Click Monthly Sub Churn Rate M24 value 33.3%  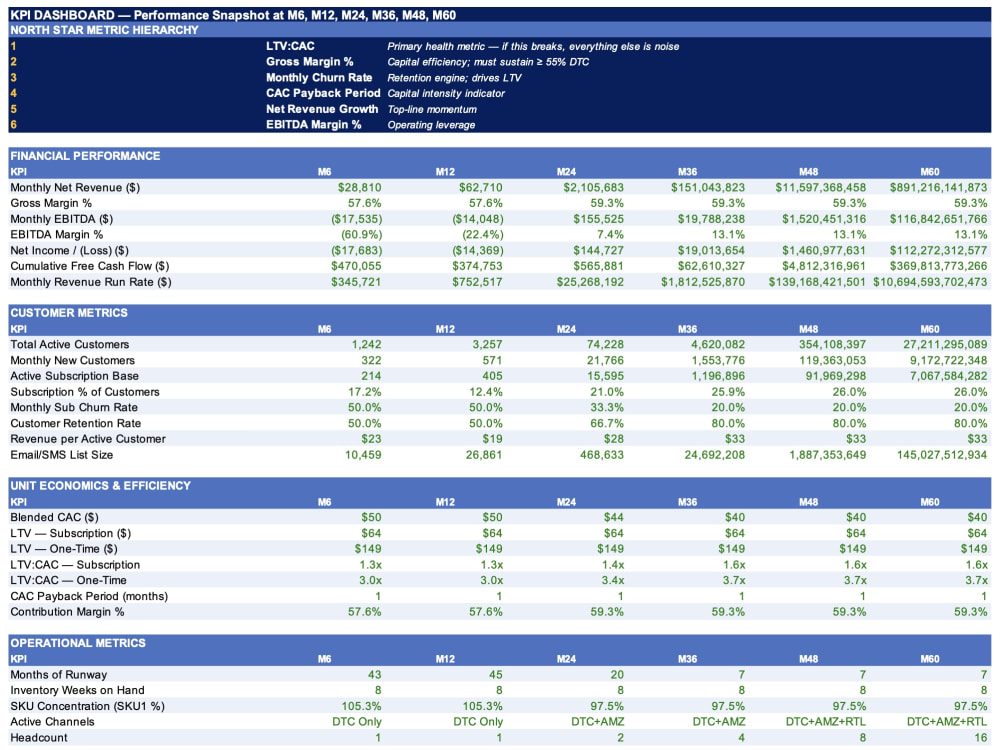point(607,408)
